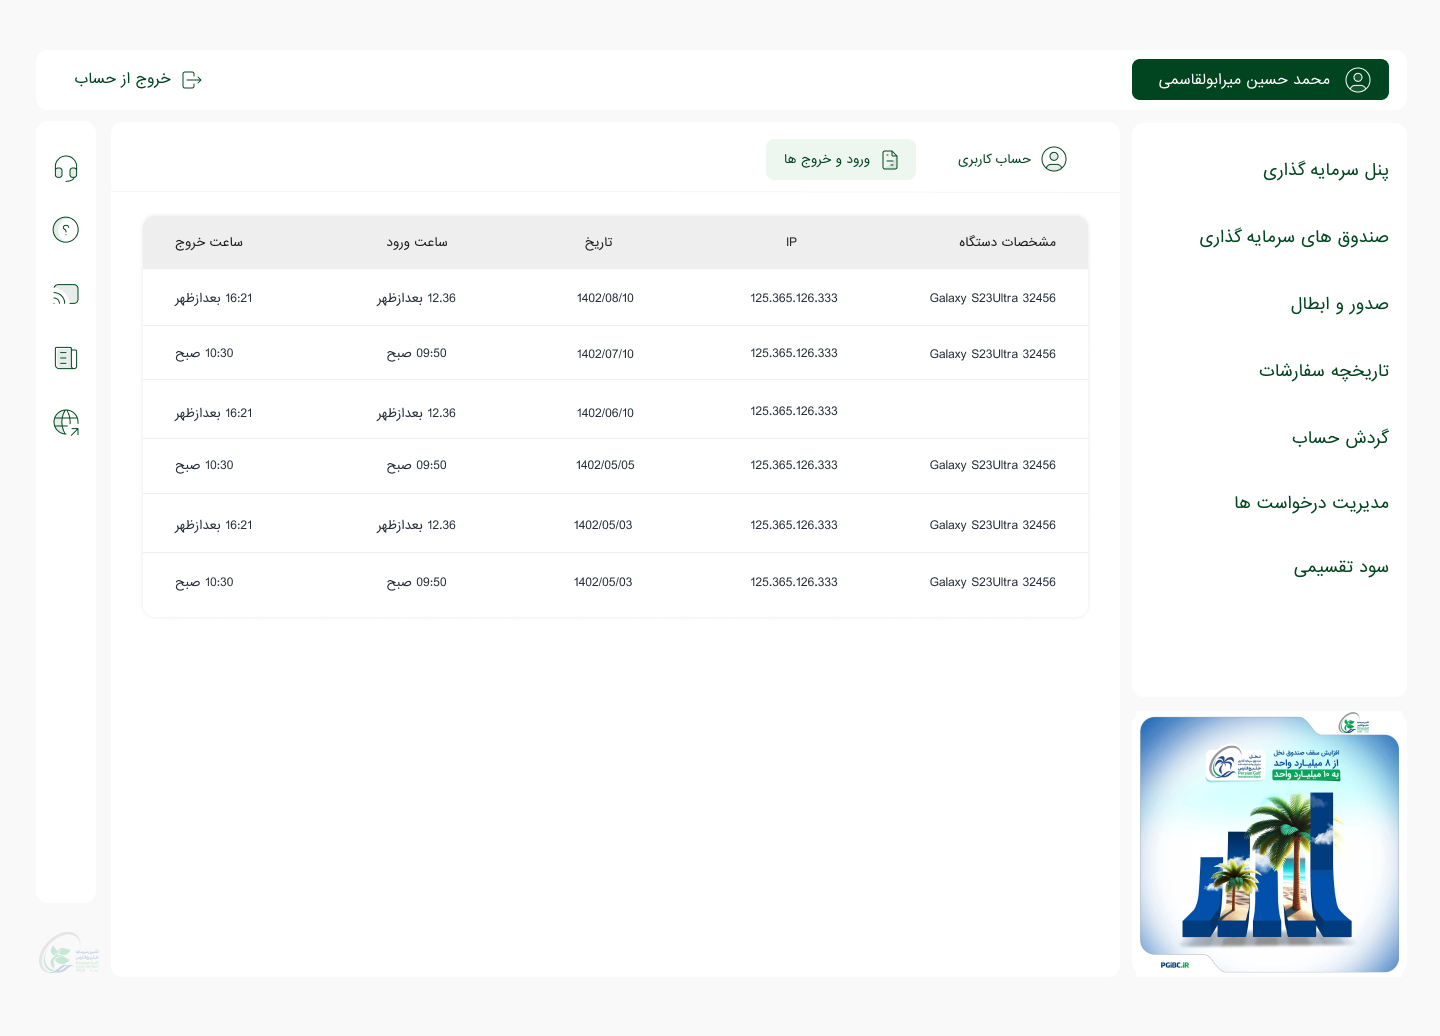Click the logout arrow icon
Image resolution: width=1440 pixels, height=1036 pixels.
[x=192, y=80]
